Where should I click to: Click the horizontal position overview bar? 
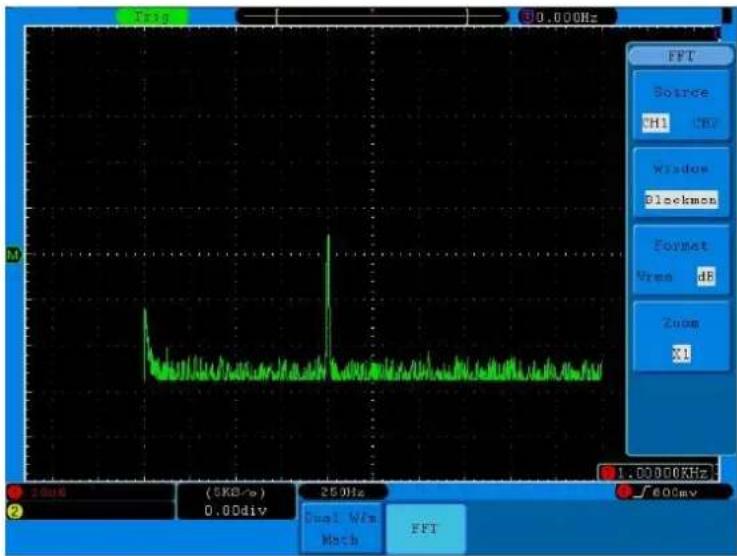click(371, 17)
